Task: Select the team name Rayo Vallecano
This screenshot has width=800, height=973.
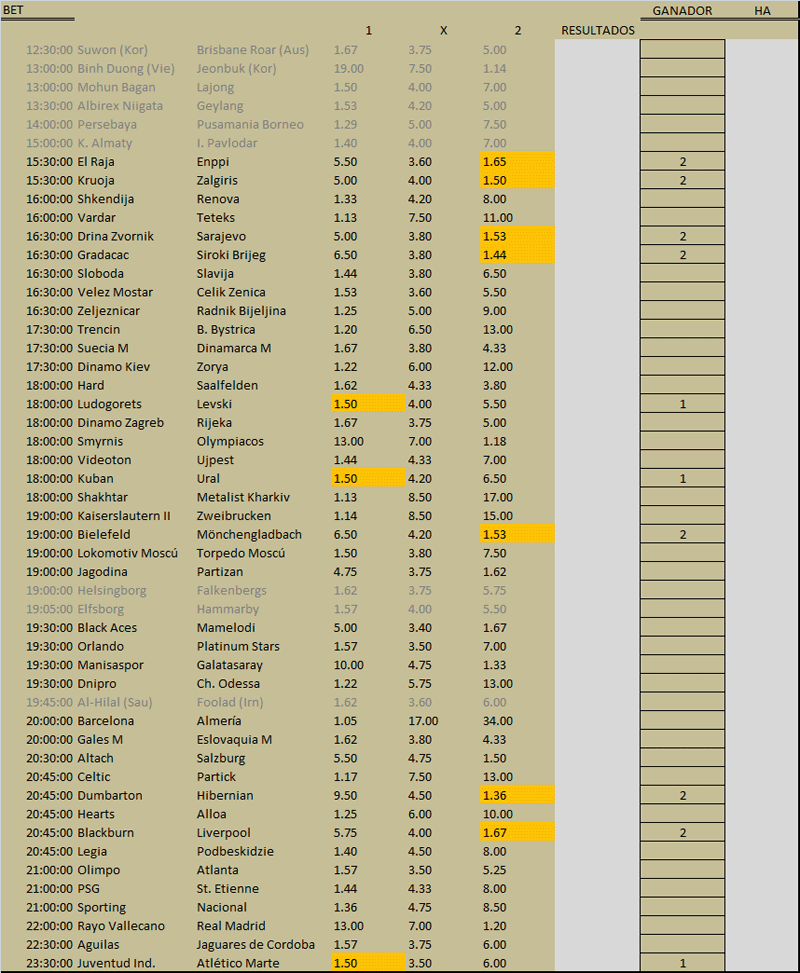Action: tap(121, 926)
